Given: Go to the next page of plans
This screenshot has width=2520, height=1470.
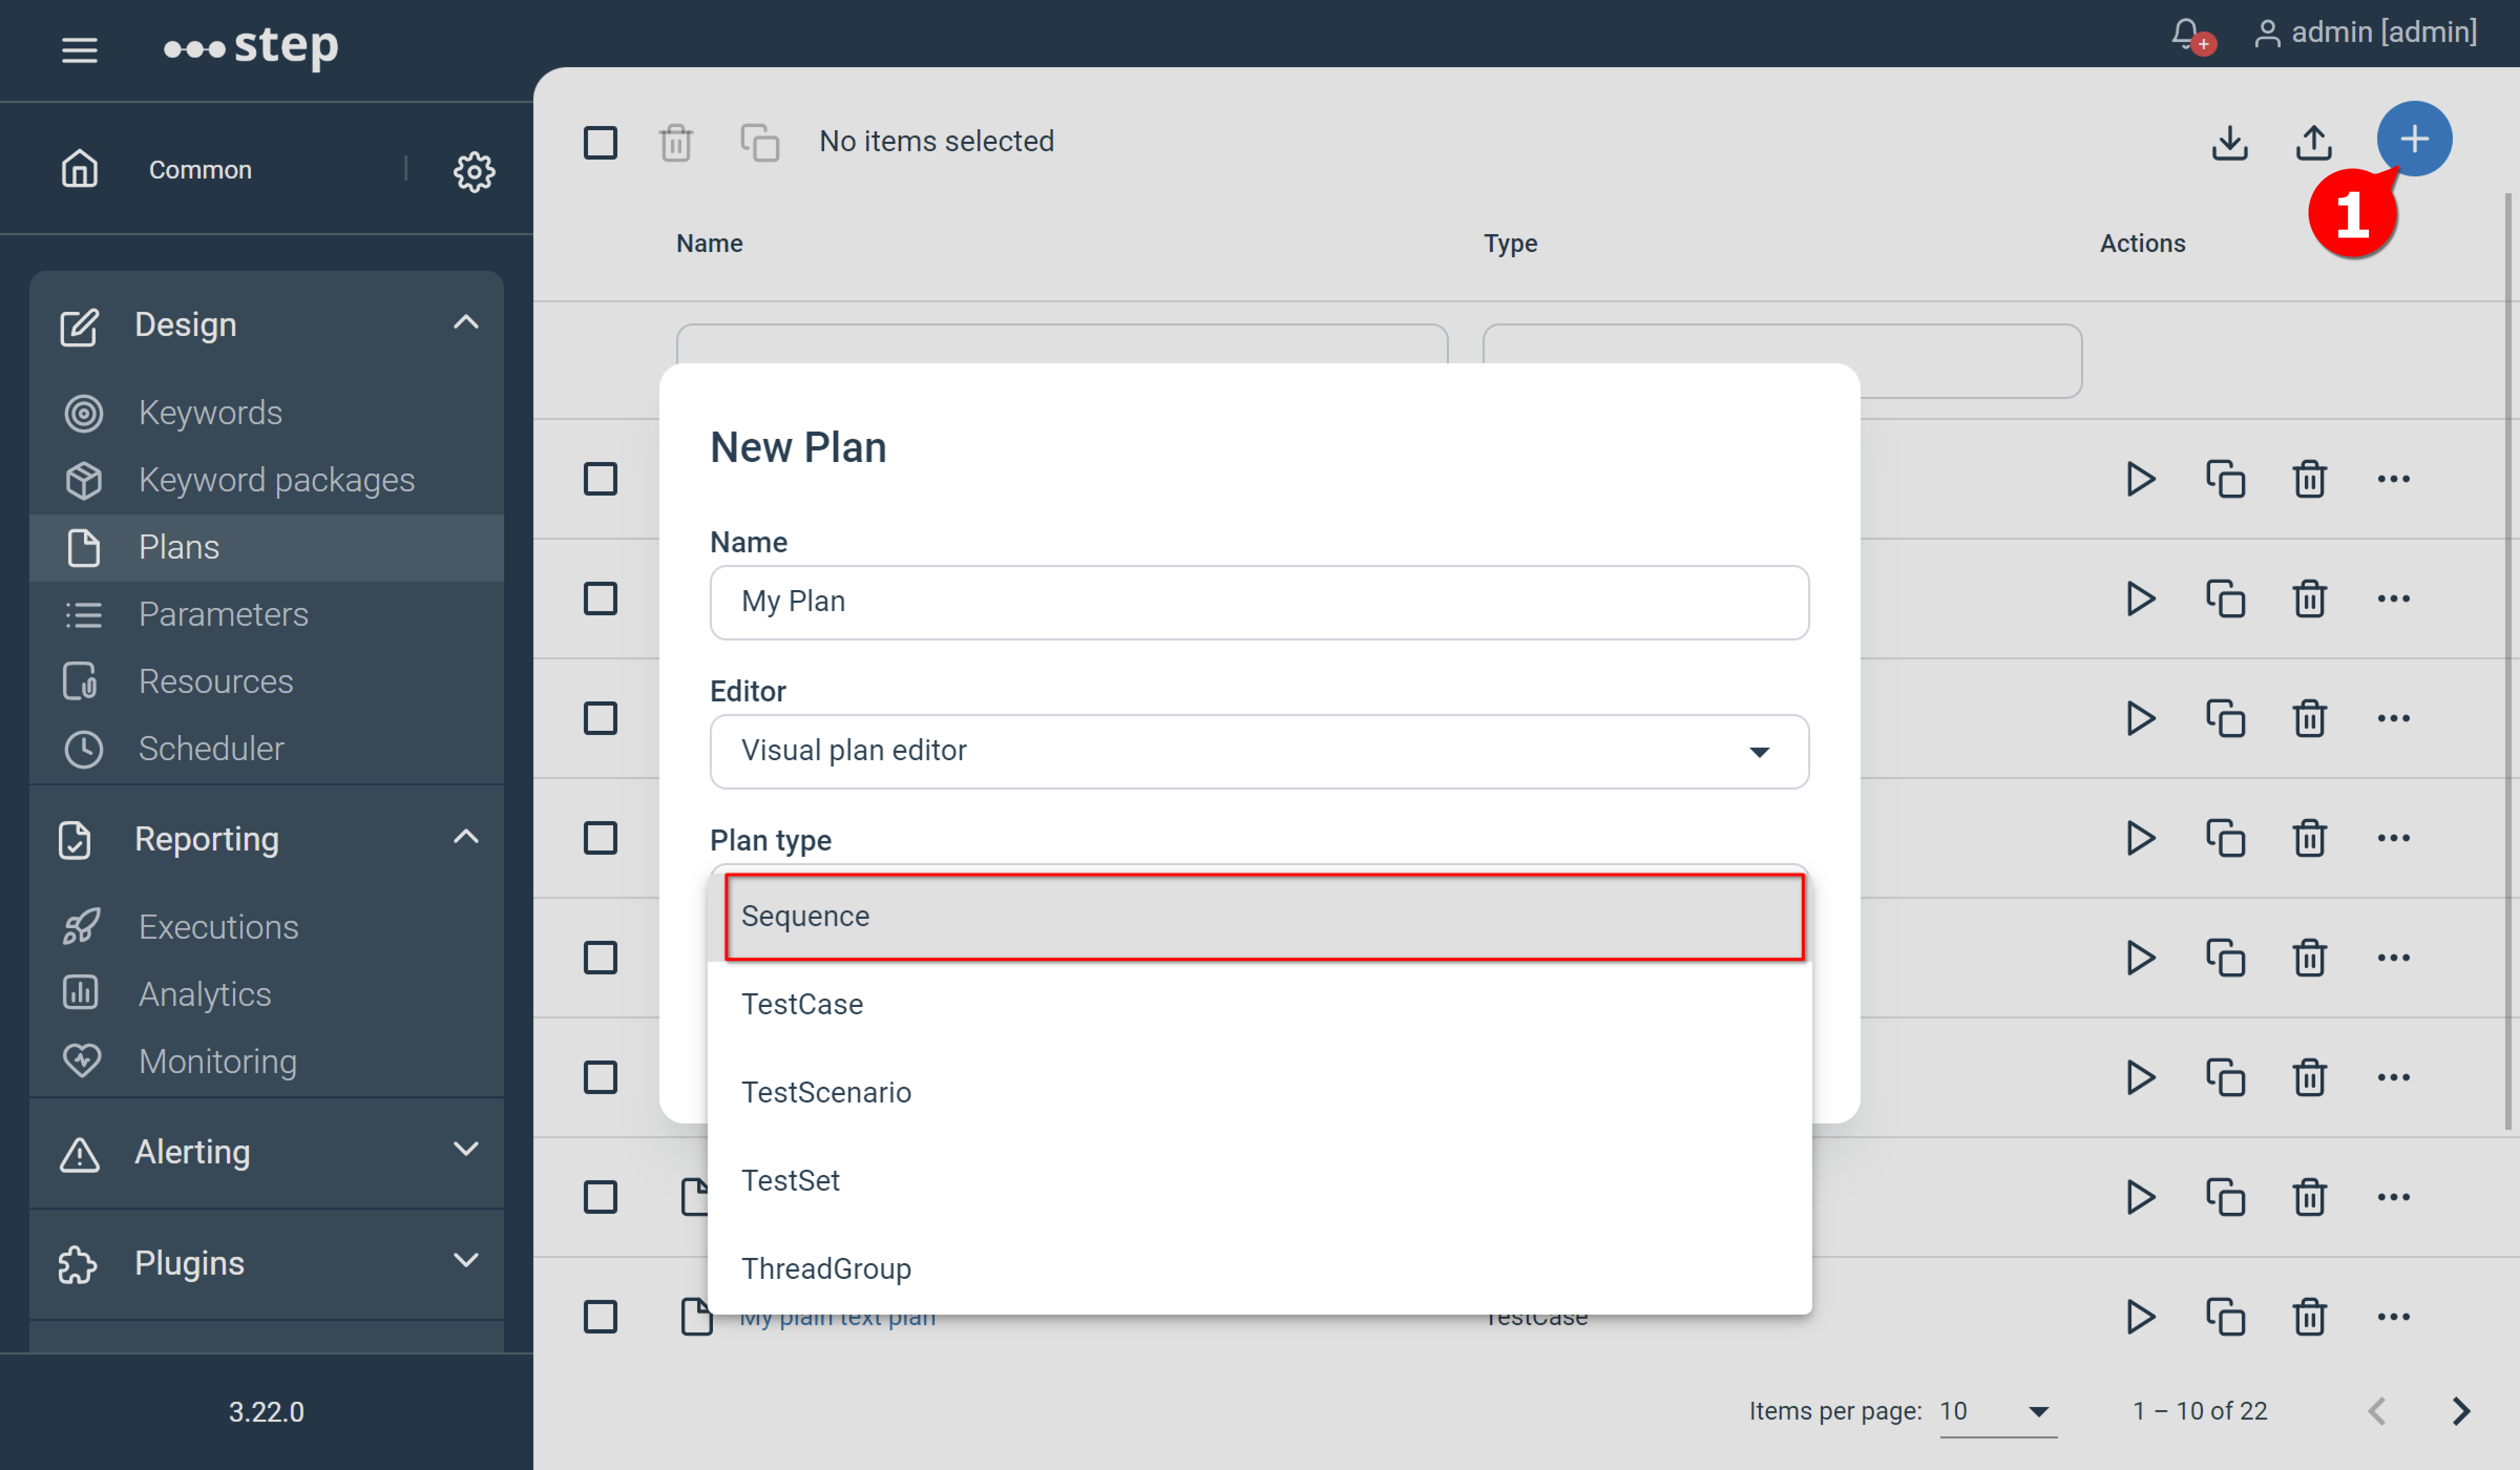Looking at the screenshot, I should 2462,1411.
